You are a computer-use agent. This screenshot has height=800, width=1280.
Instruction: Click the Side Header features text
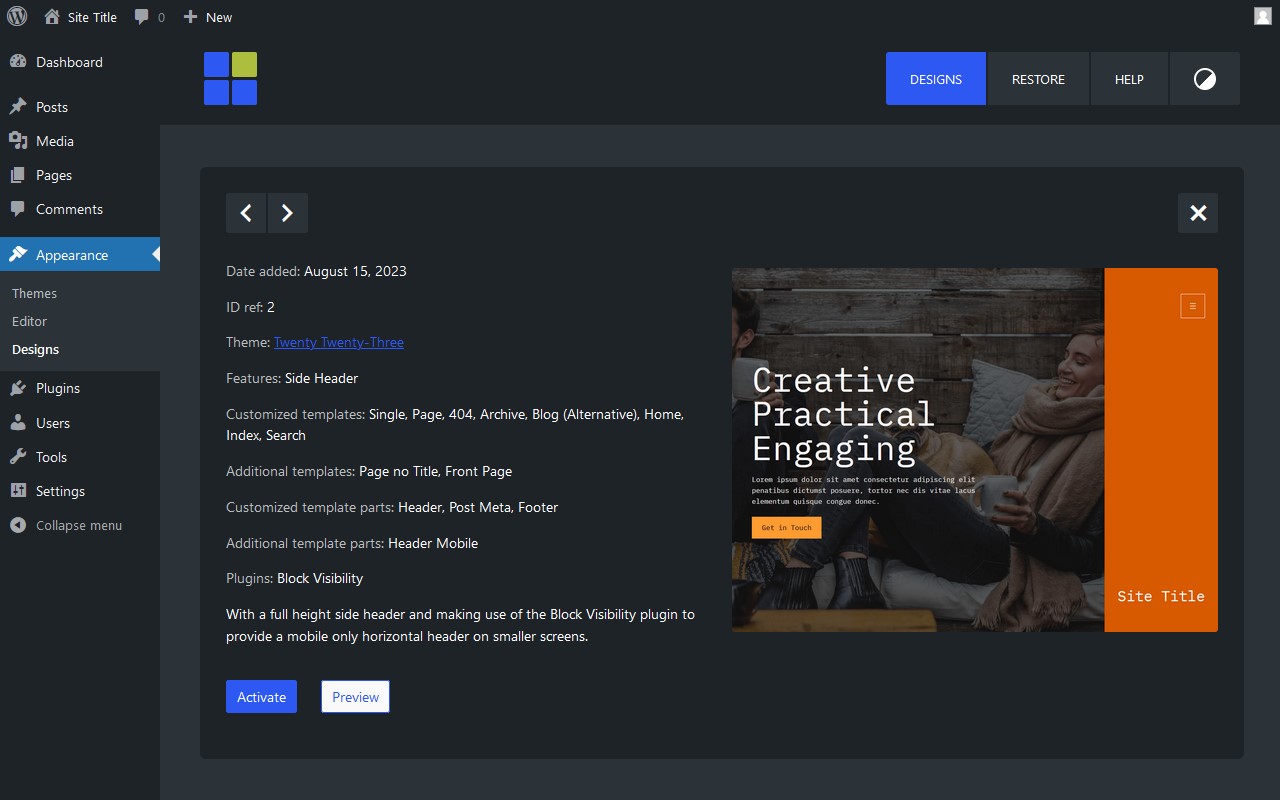[x=321, y=378]
